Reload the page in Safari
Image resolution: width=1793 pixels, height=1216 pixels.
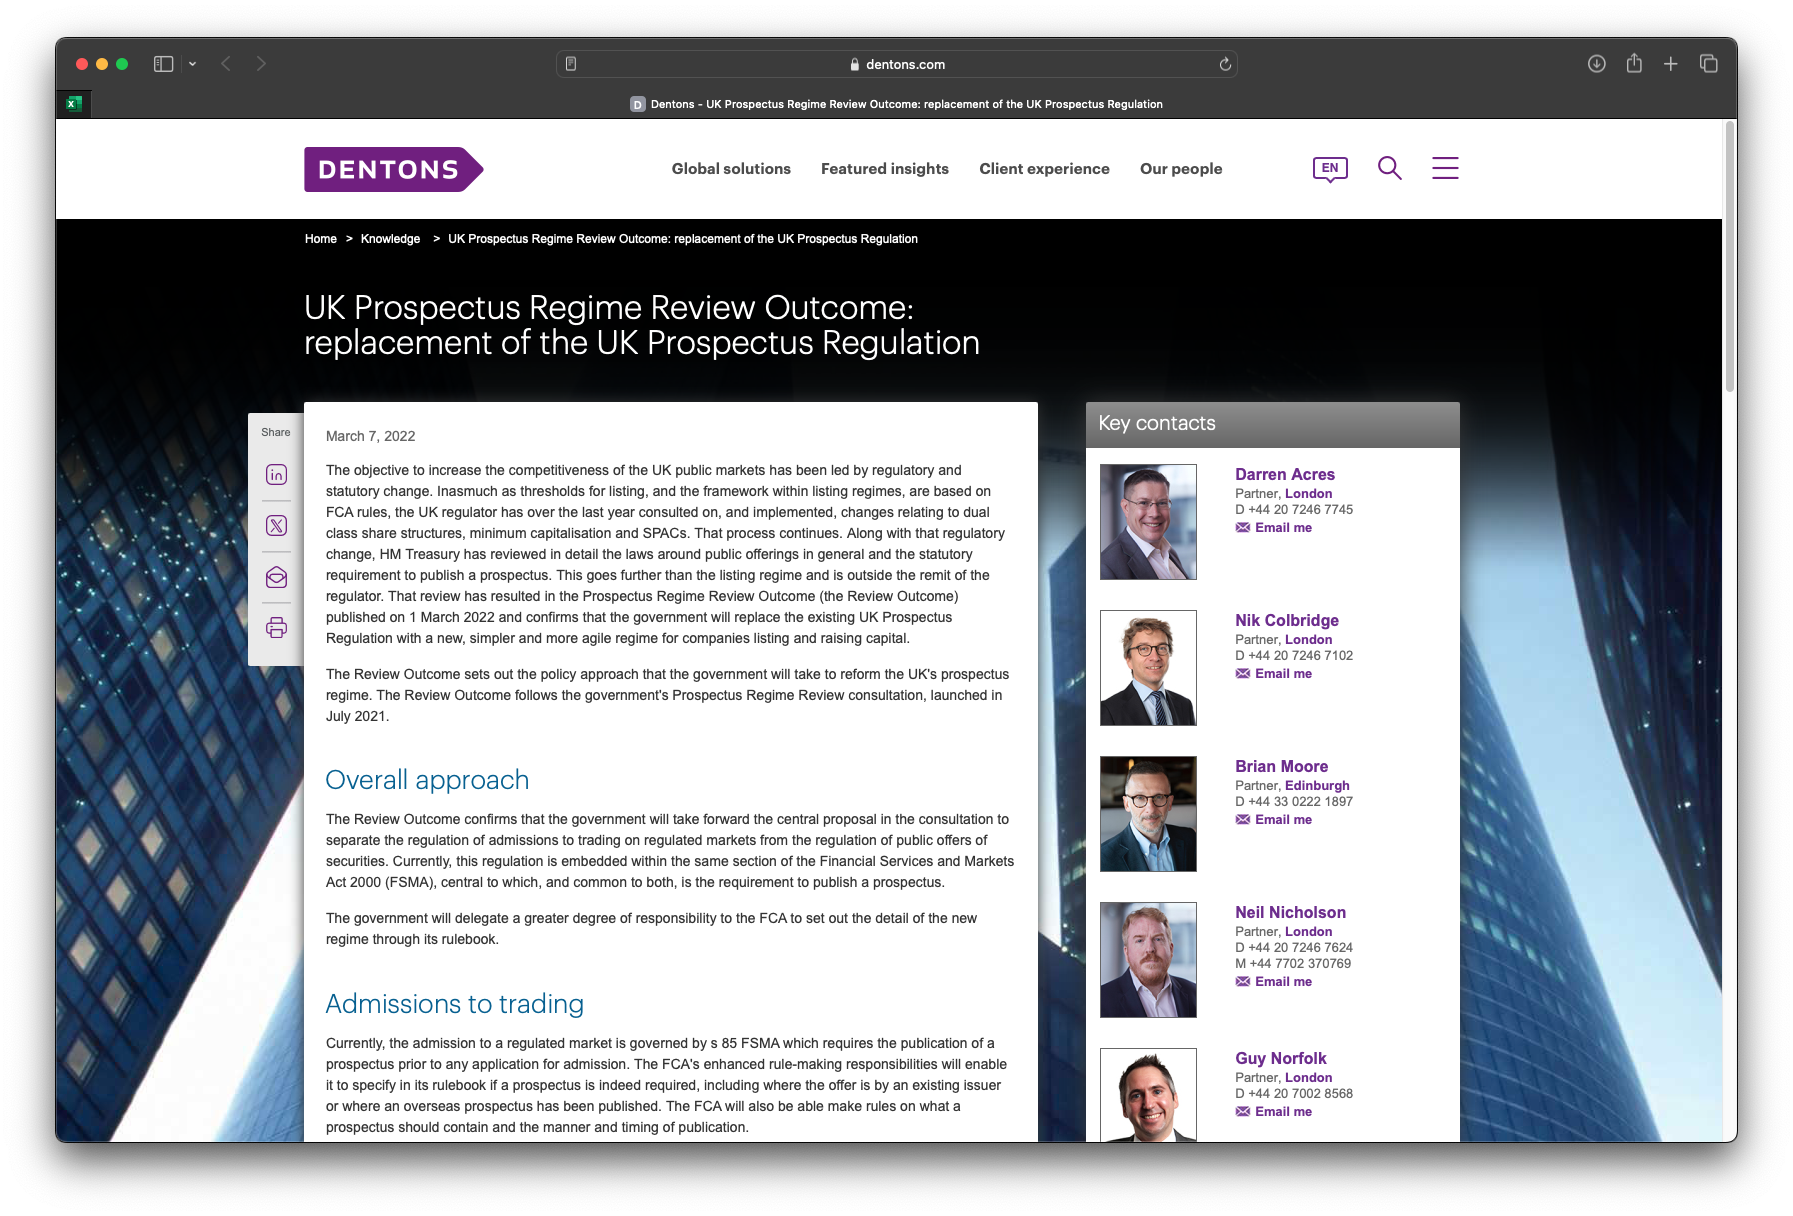coord(1224,64)
